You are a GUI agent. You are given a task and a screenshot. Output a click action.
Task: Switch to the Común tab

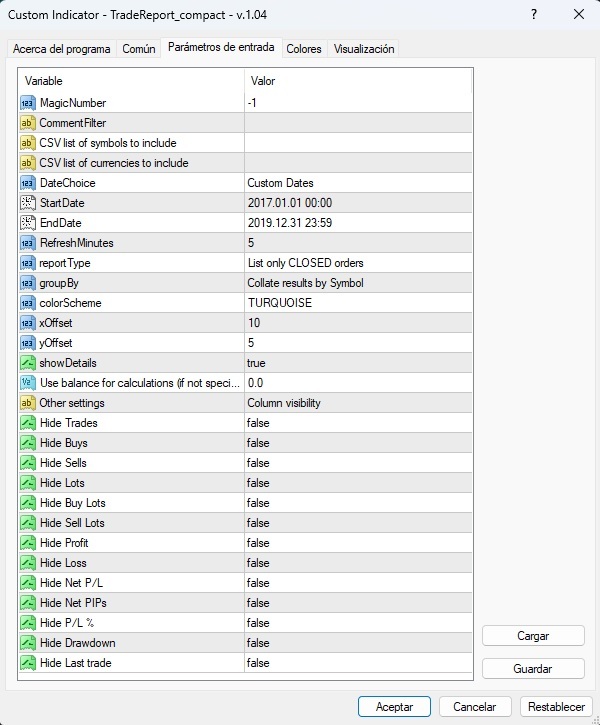click(x=139, y=49)
